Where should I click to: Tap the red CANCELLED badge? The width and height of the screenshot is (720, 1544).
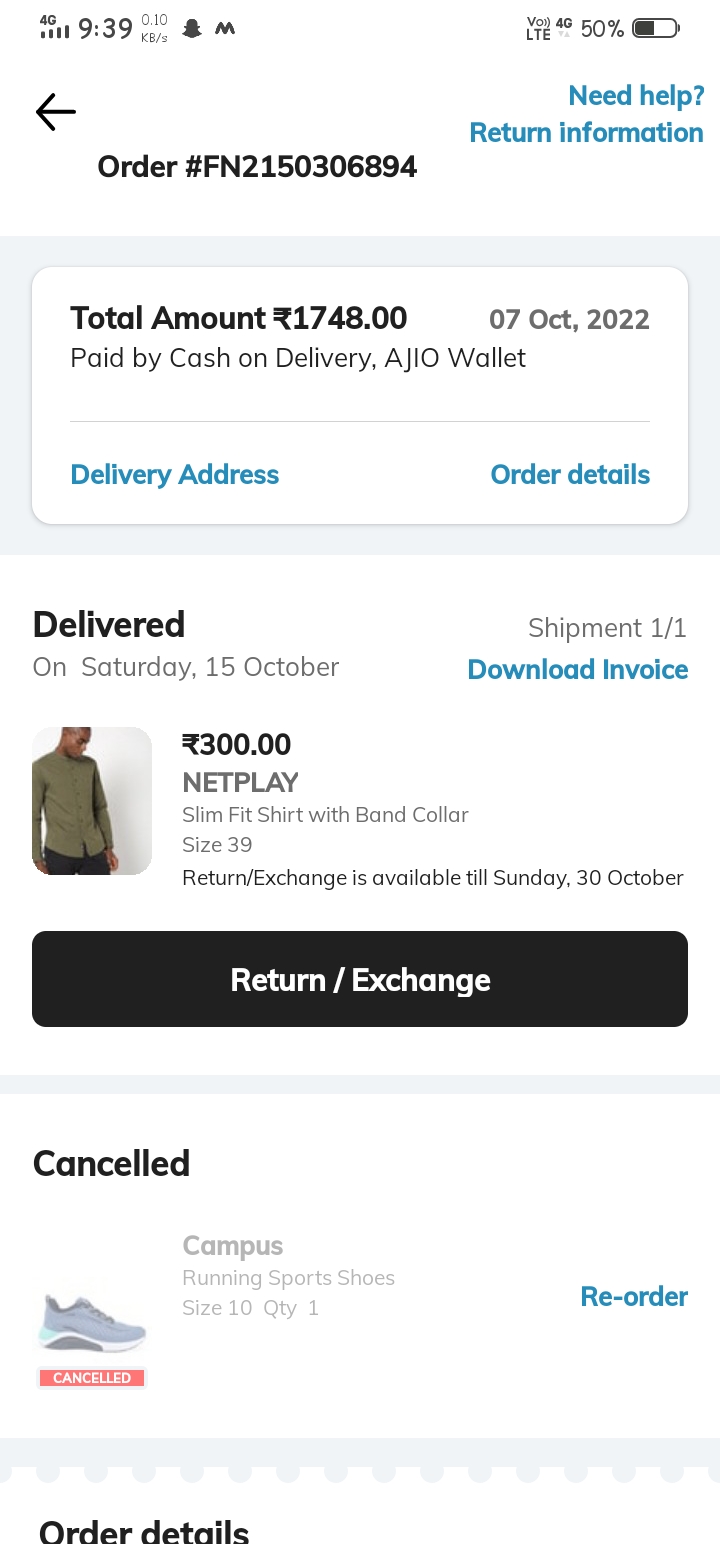pyautogui.click(x=92, y=1378)
